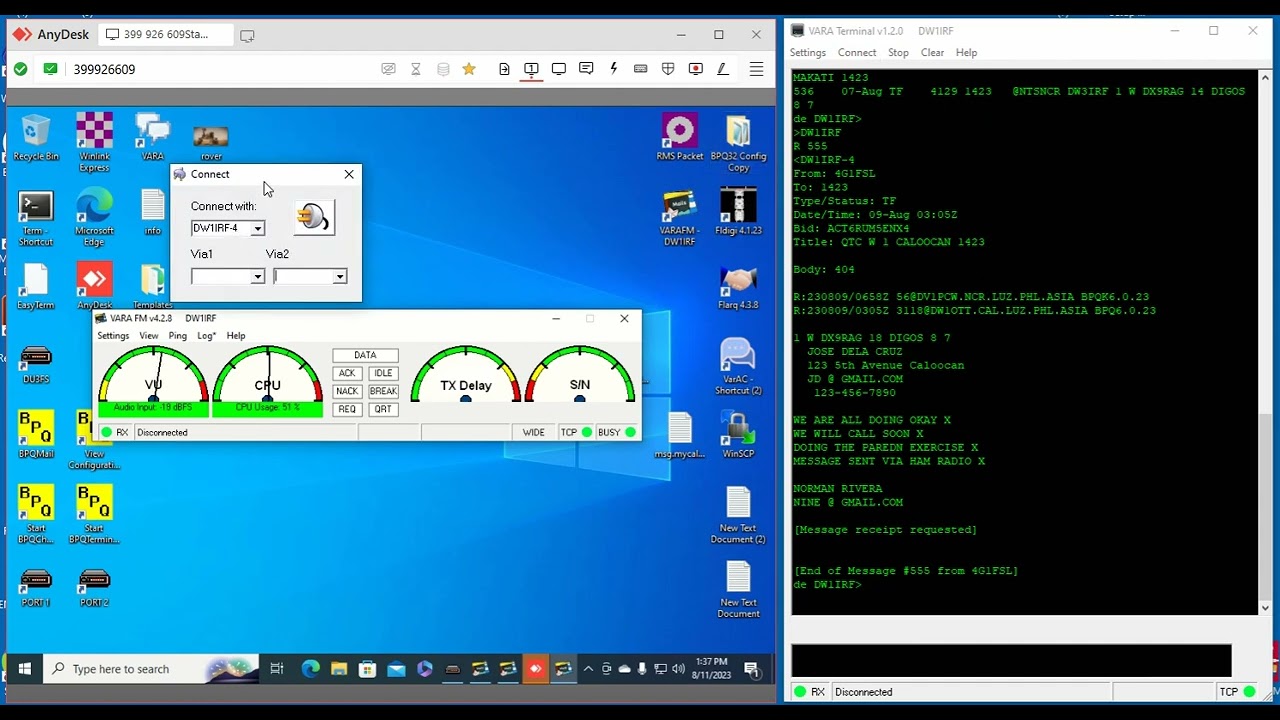The image size is (1280, 720).
Task: Open AnyDesk actions lightning icon
Action: click(613, 69)
